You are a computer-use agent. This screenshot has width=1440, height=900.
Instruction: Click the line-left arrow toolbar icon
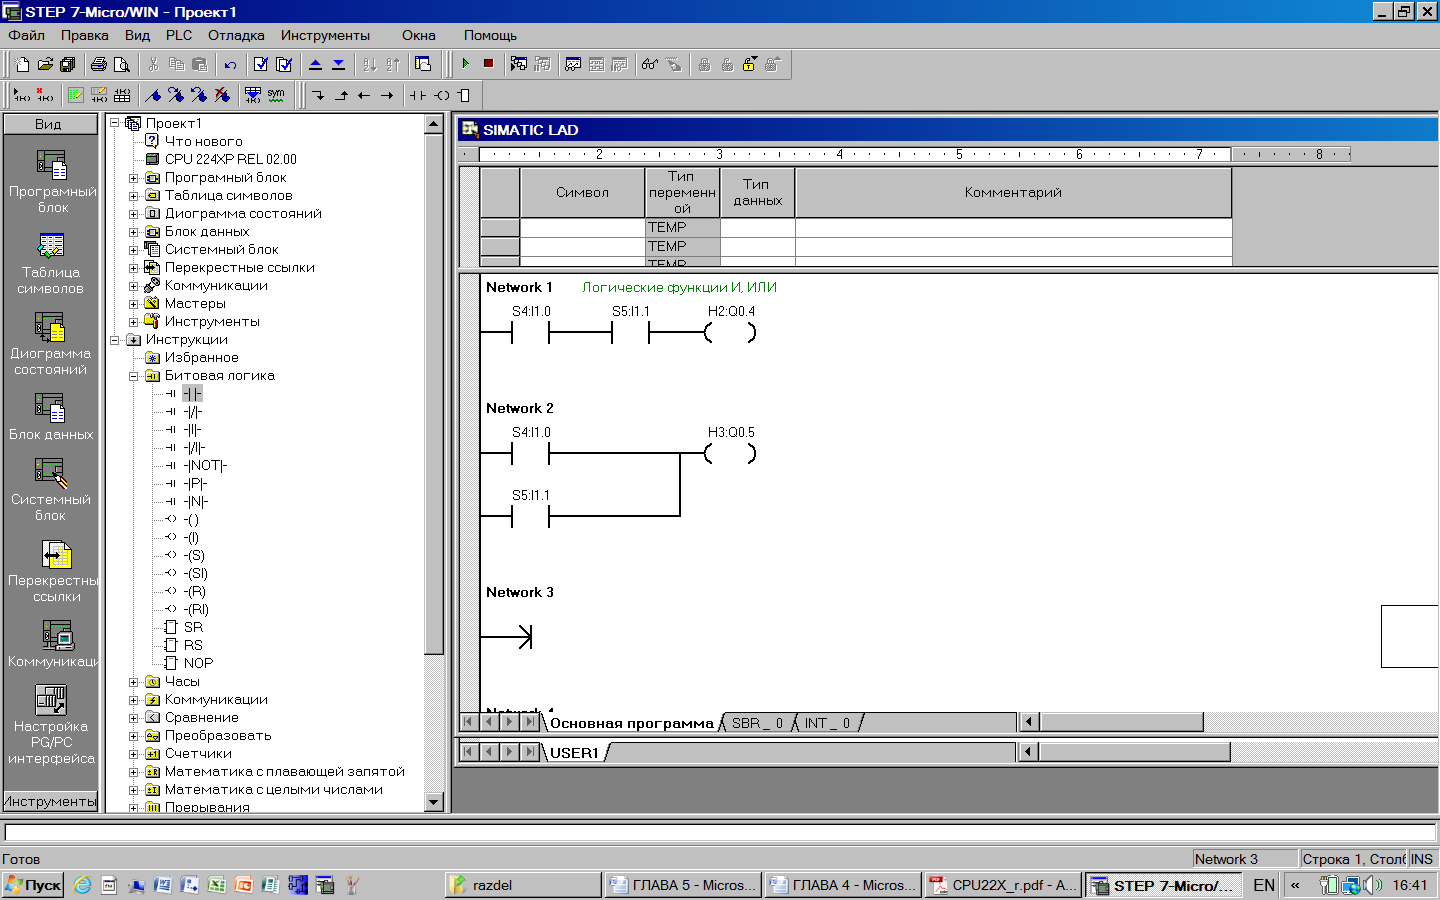pos(364,95)
